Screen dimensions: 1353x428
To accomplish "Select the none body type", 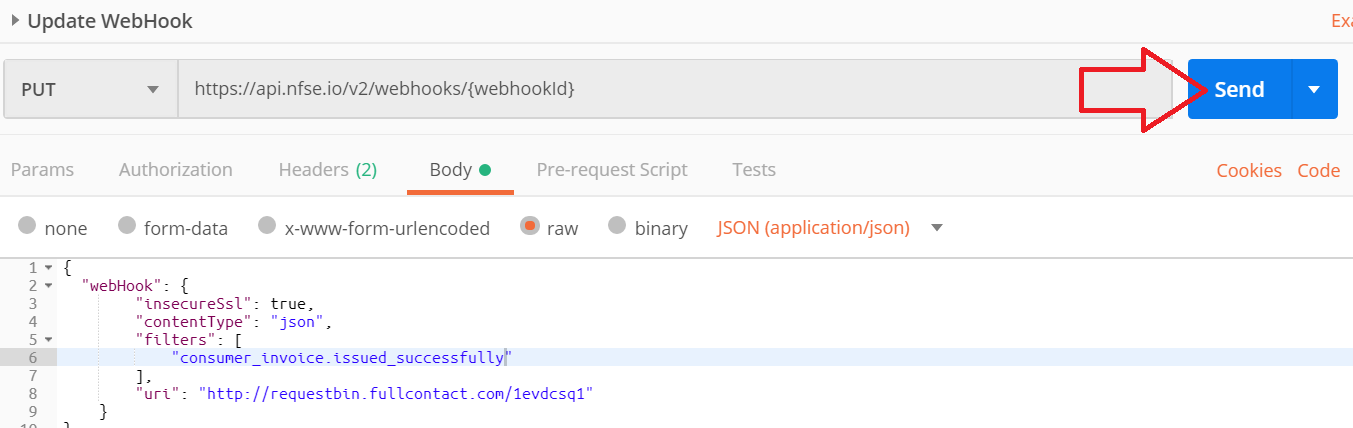I will click(28, 227).
